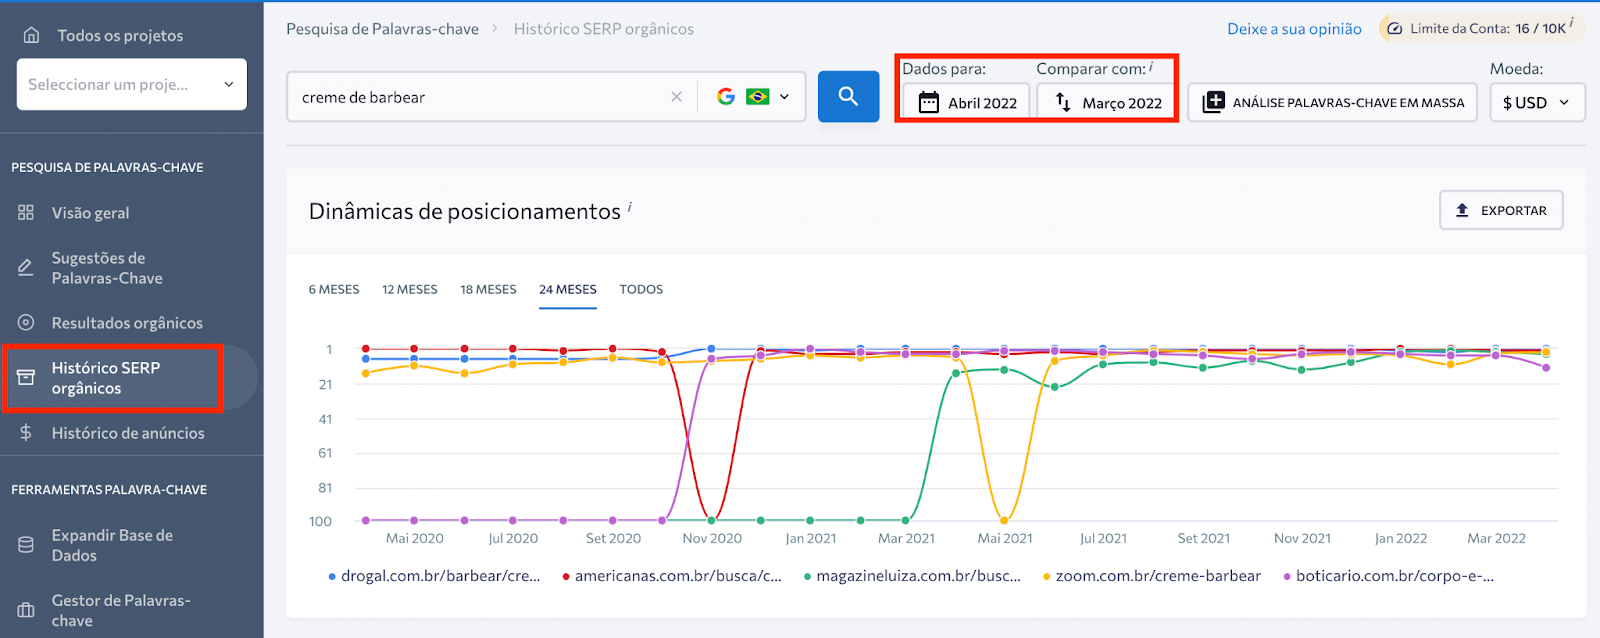The width and height of the screenshot is (1600, 638).
Task: Click the EXPORTAR button
Action: [1501, 210]
